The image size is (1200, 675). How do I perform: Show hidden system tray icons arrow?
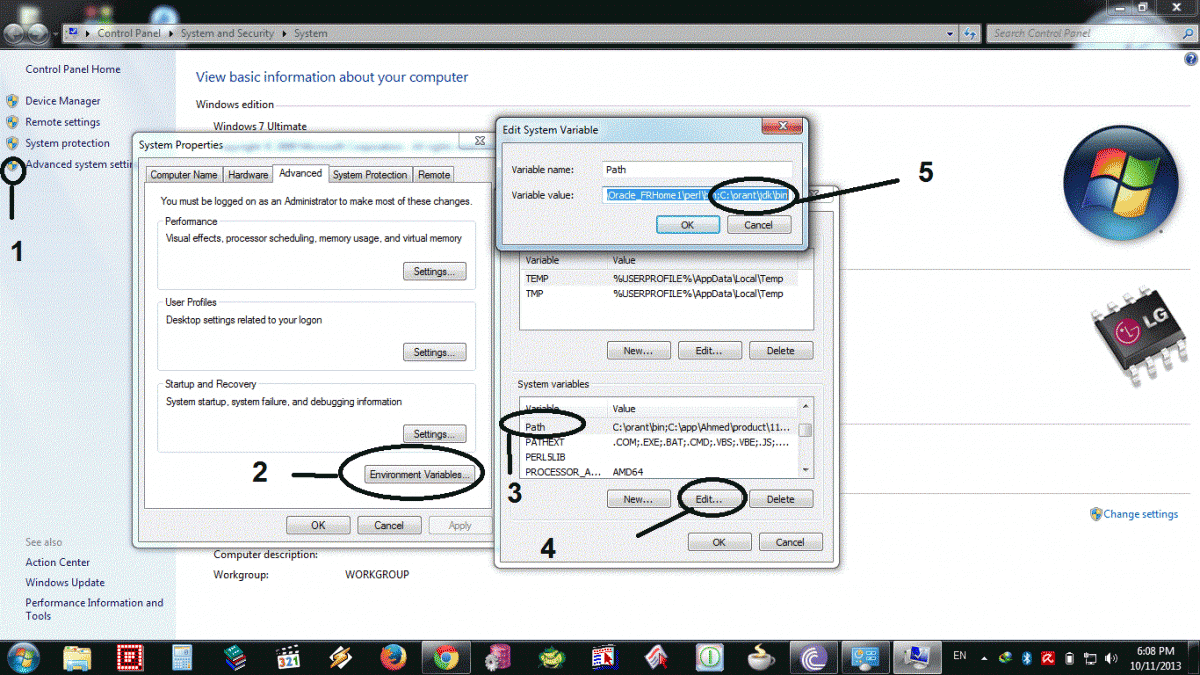[x=985, y=657]
